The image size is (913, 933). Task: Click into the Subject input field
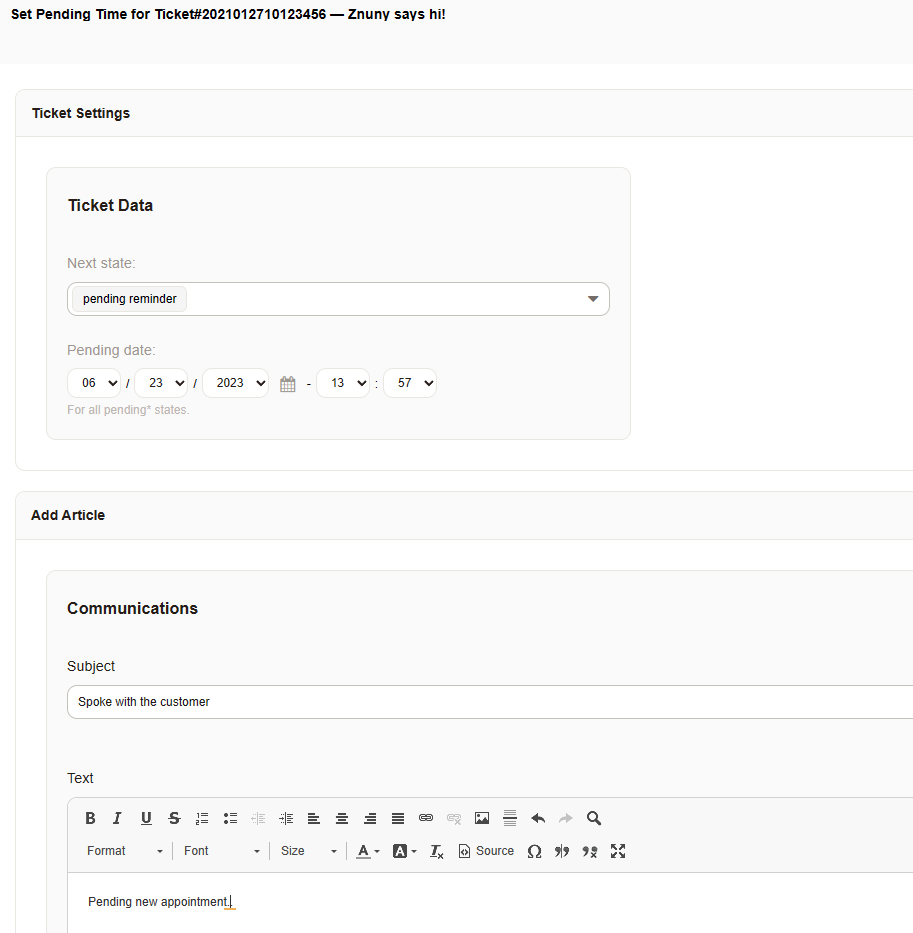[x=490, y=702]
